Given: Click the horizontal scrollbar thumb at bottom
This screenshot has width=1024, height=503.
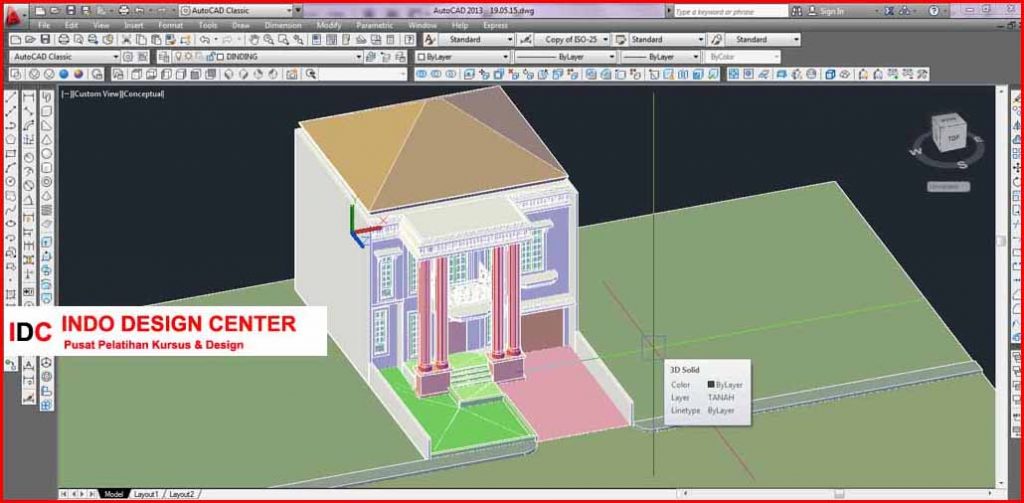Looking at the screenshot, I should click(839, 494).
